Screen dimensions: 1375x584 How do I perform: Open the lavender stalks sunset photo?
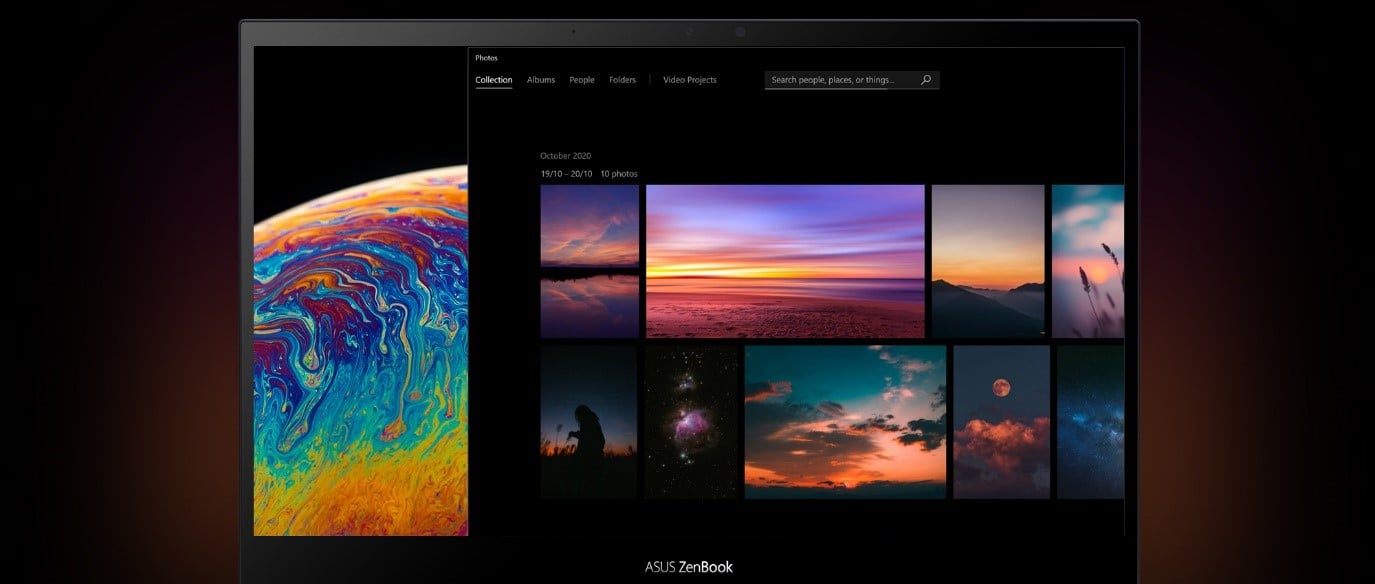pos(1088,261)
